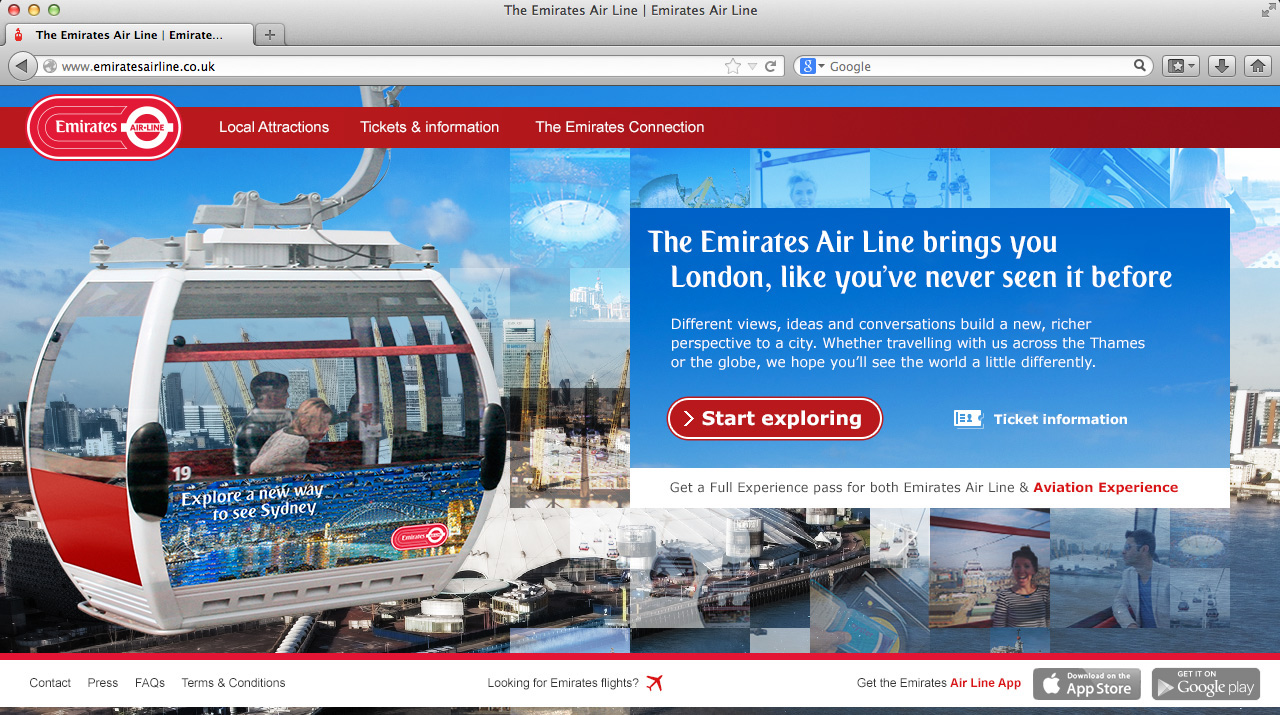Click the browser back arrow button
The image size is (1280, 715).
pyautogui.click(x=22, y=66)
